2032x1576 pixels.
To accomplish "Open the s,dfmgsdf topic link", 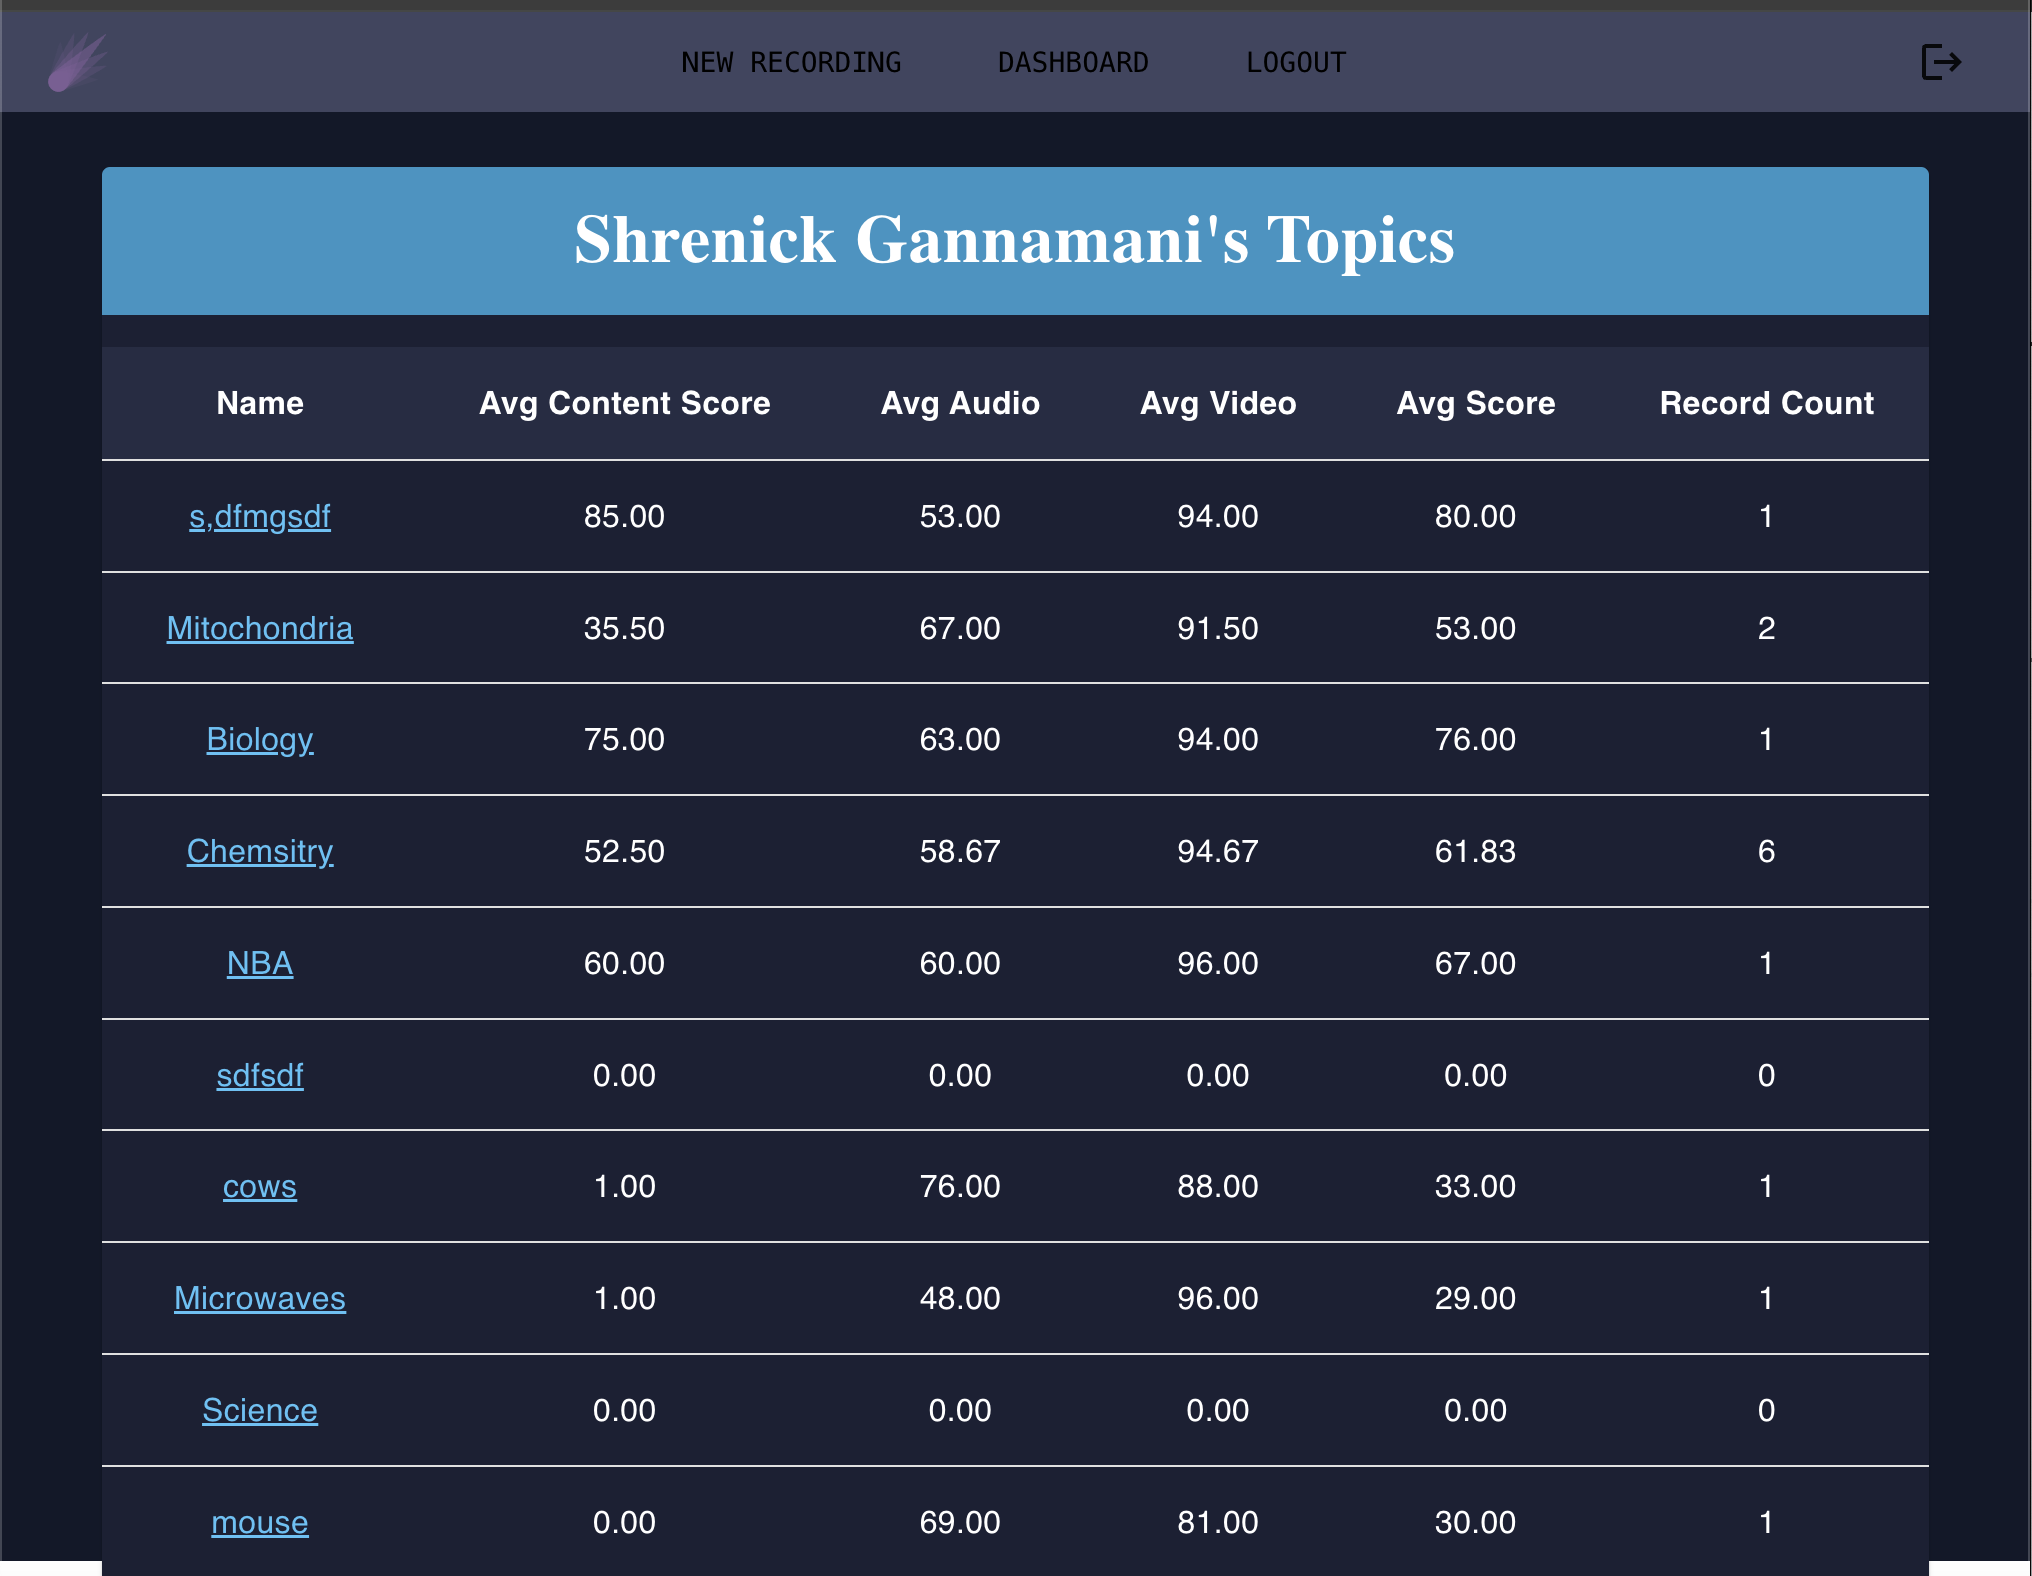I will [x=260, y=517].
